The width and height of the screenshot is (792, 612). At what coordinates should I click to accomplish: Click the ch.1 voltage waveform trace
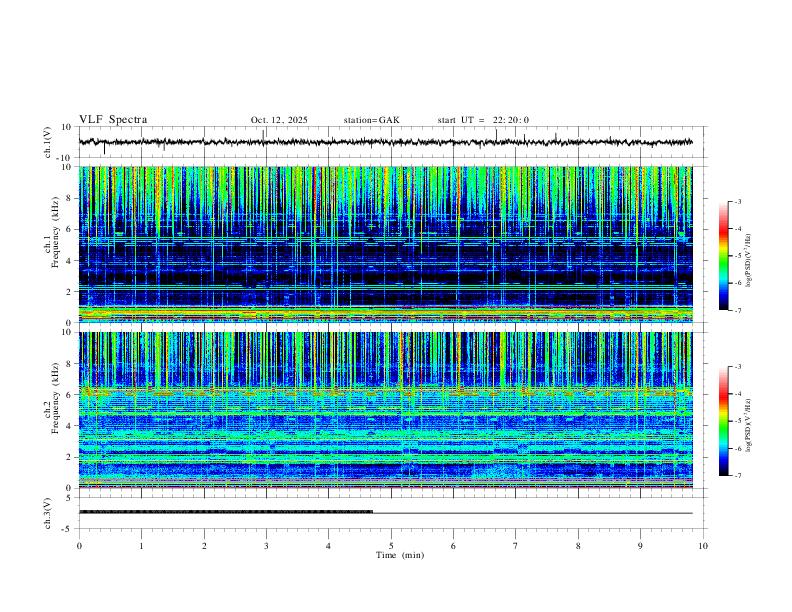(x=385, y=142)
